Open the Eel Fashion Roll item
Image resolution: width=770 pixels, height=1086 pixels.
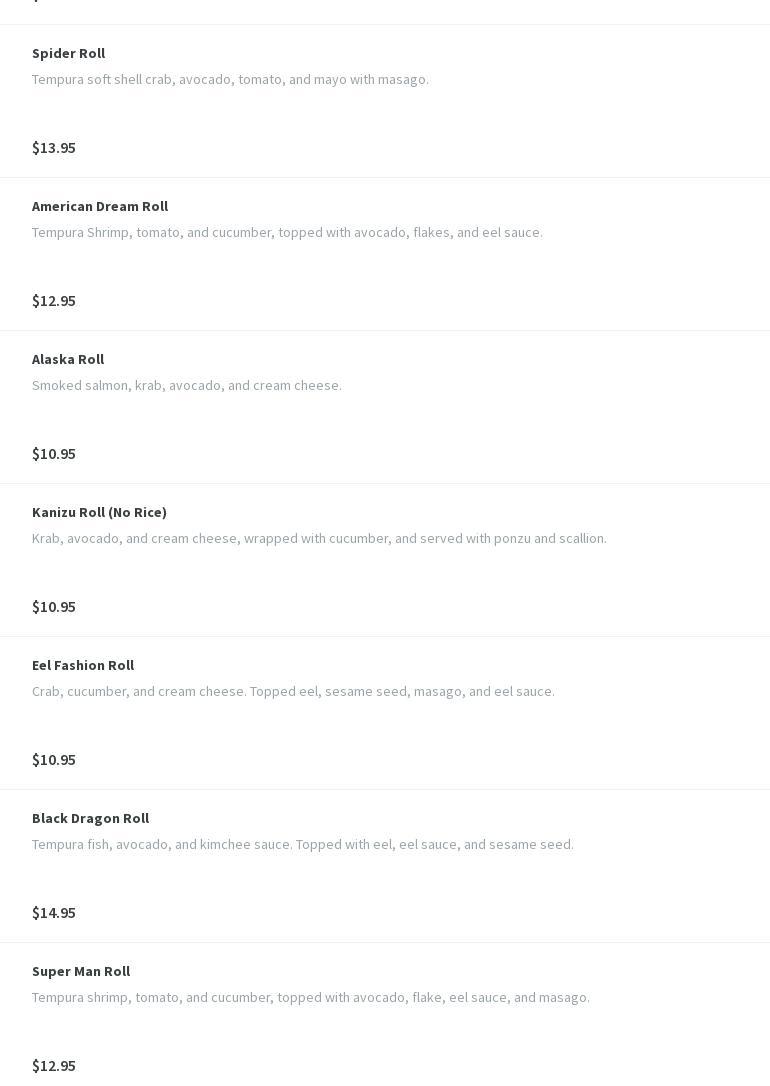coord(83,665)
